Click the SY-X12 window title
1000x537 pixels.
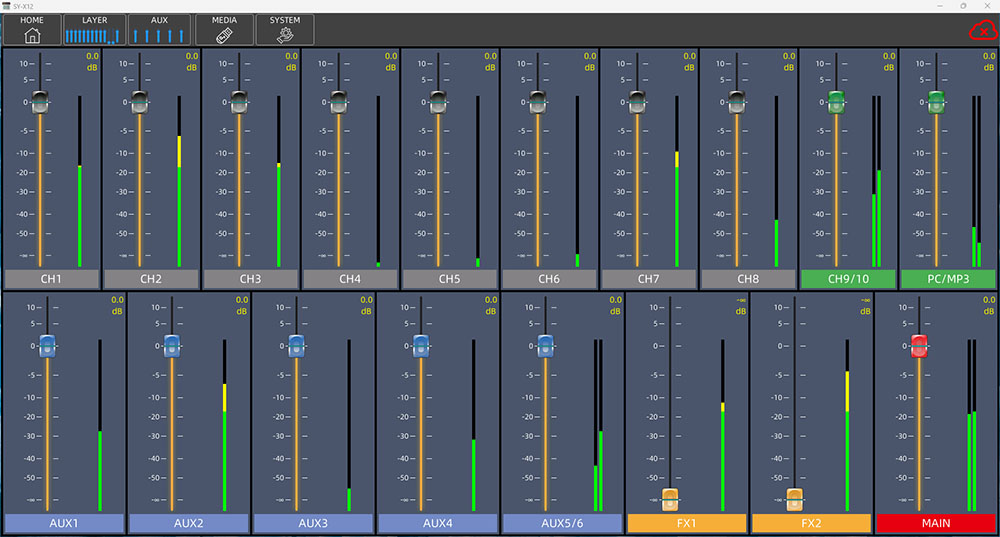point(23,6)
